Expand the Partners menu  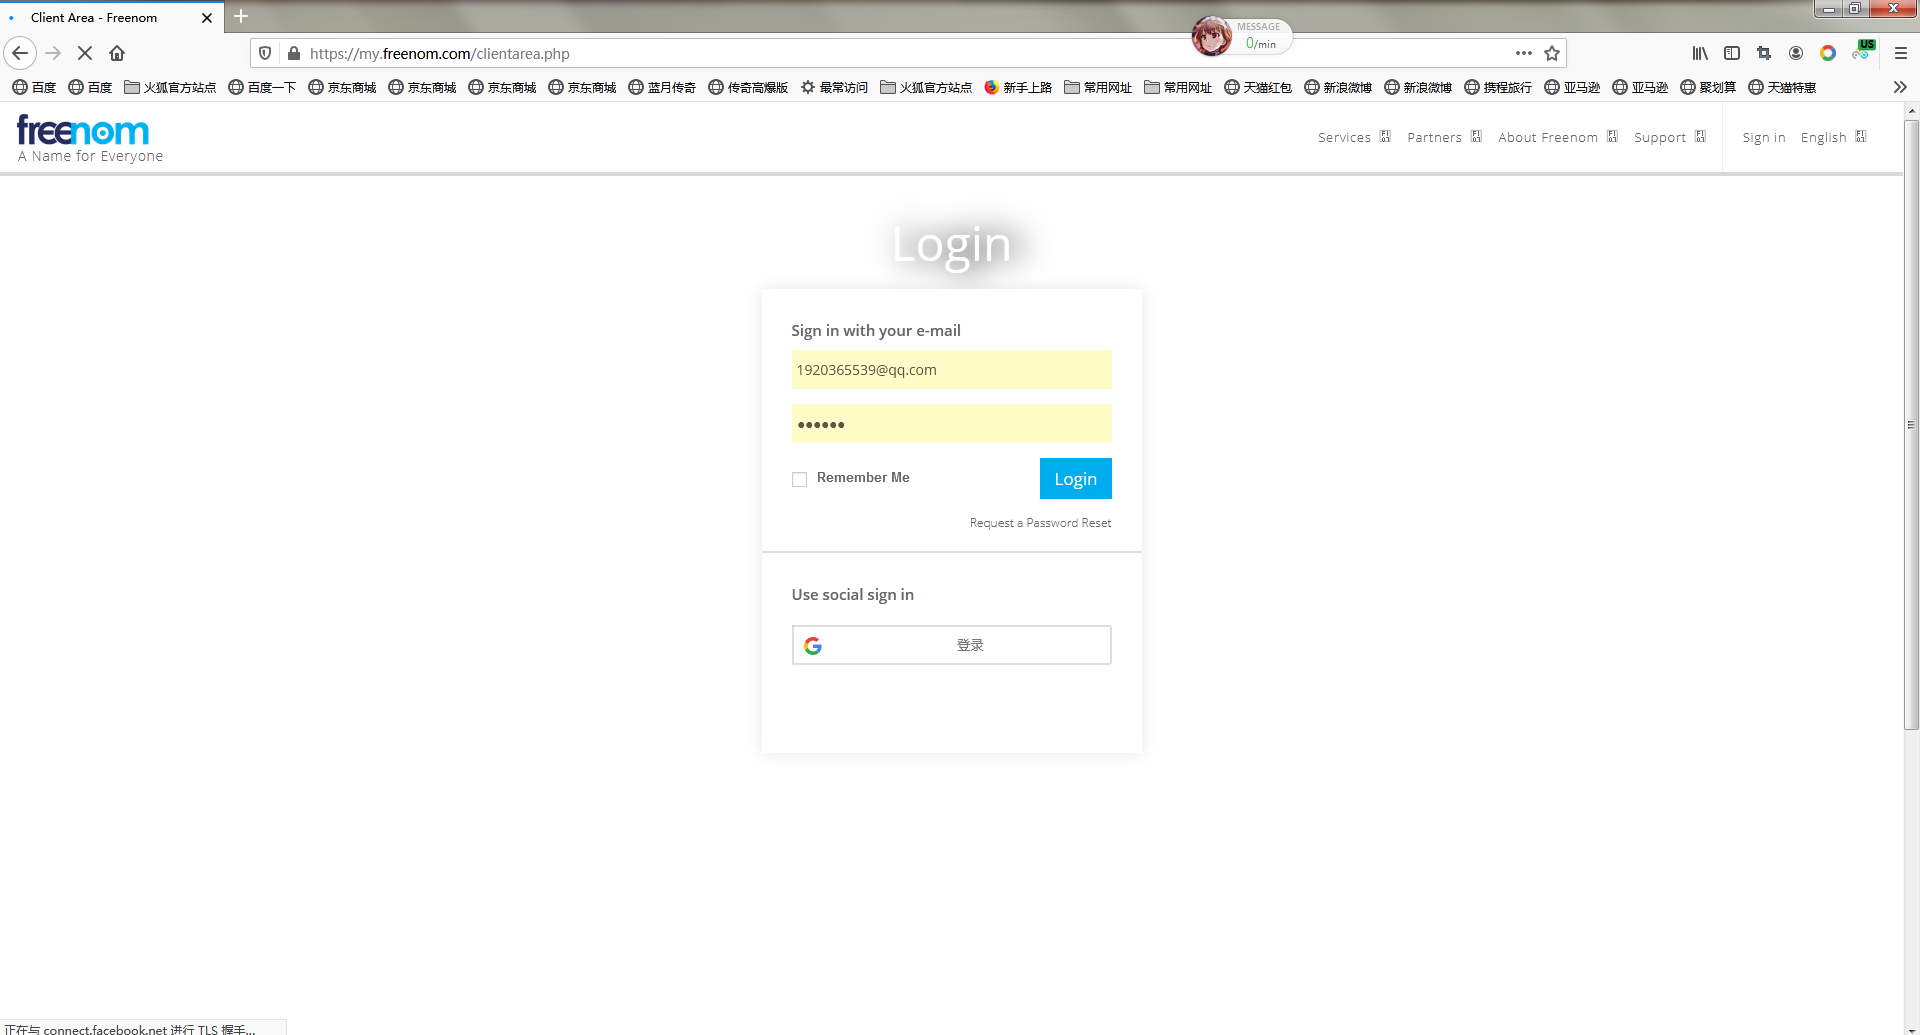coord(1444,137)
